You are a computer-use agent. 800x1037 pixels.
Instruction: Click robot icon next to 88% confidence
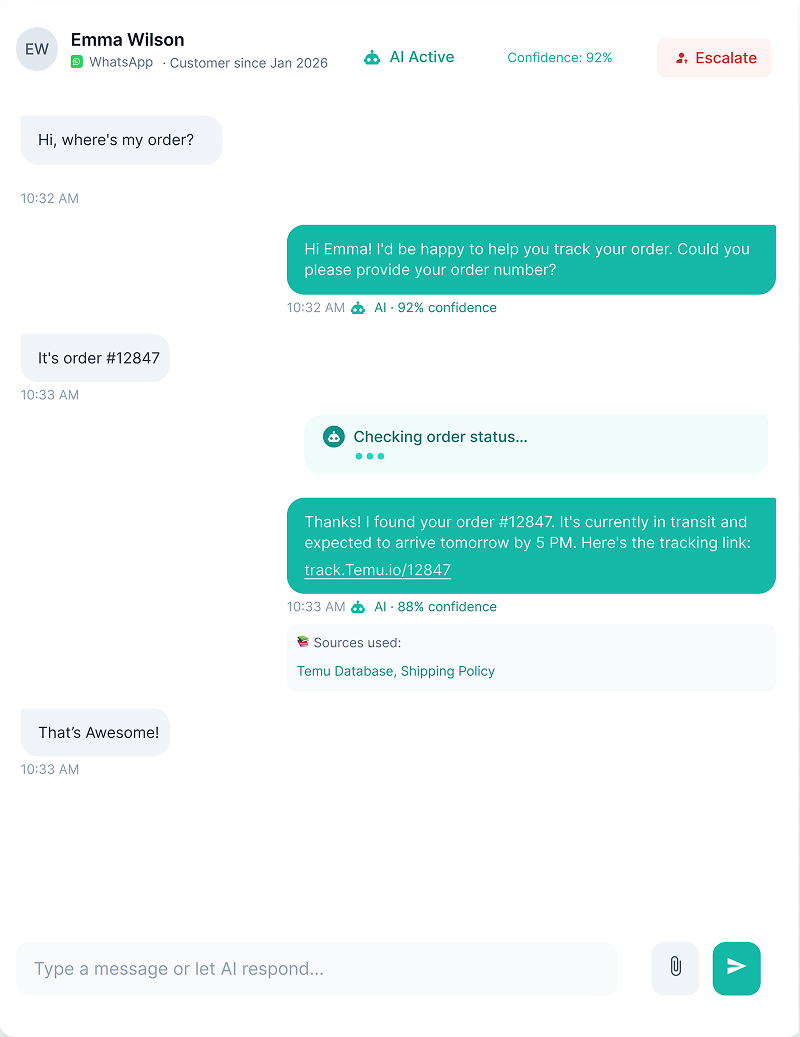[x=358, y=607]
